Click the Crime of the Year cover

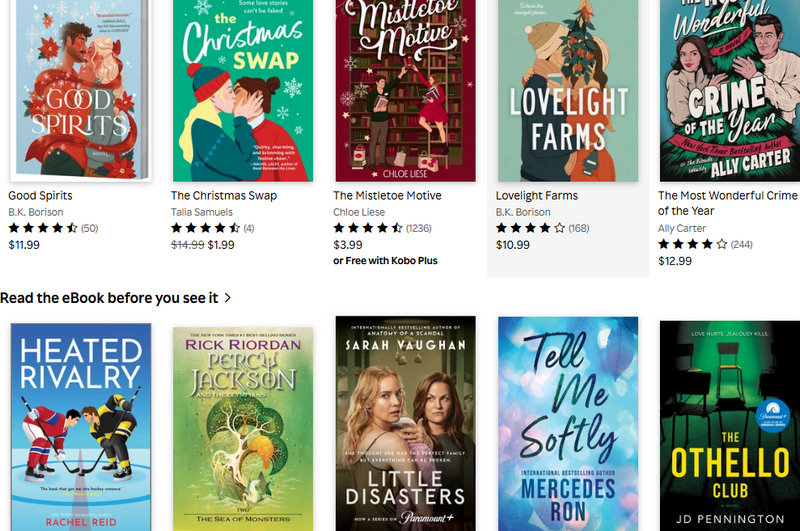[730, 90]
